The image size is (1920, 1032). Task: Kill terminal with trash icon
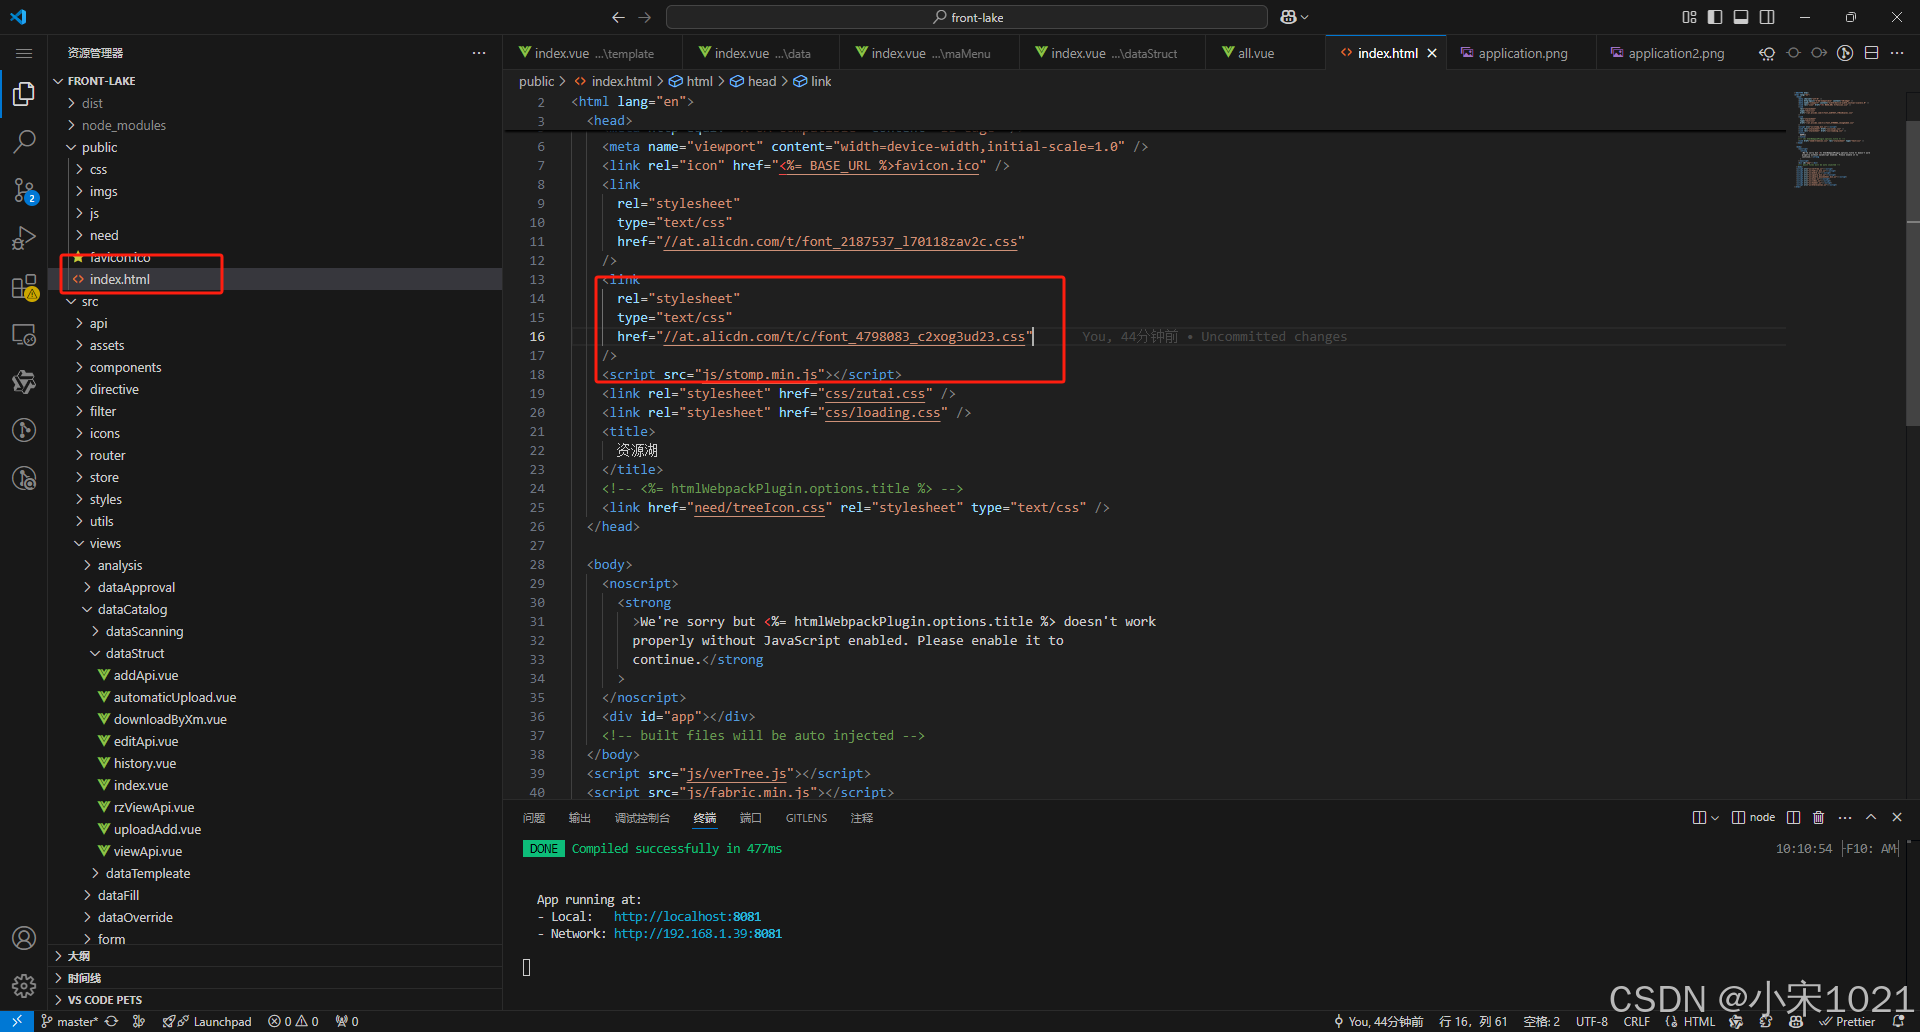click(1818, 818)
